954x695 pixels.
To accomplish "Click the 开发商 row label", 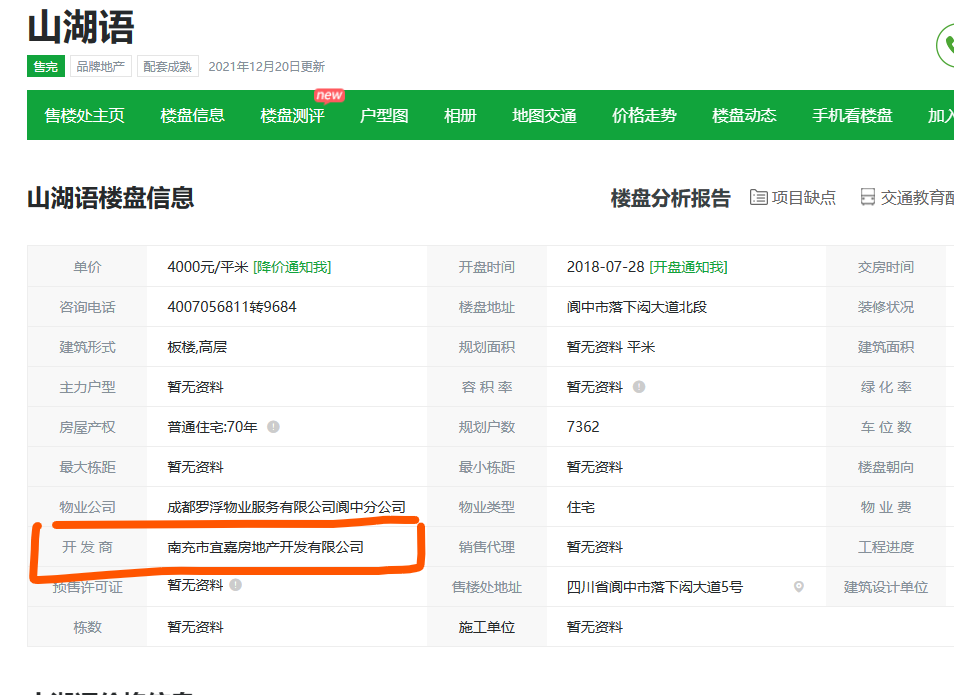I will (87, 547).
